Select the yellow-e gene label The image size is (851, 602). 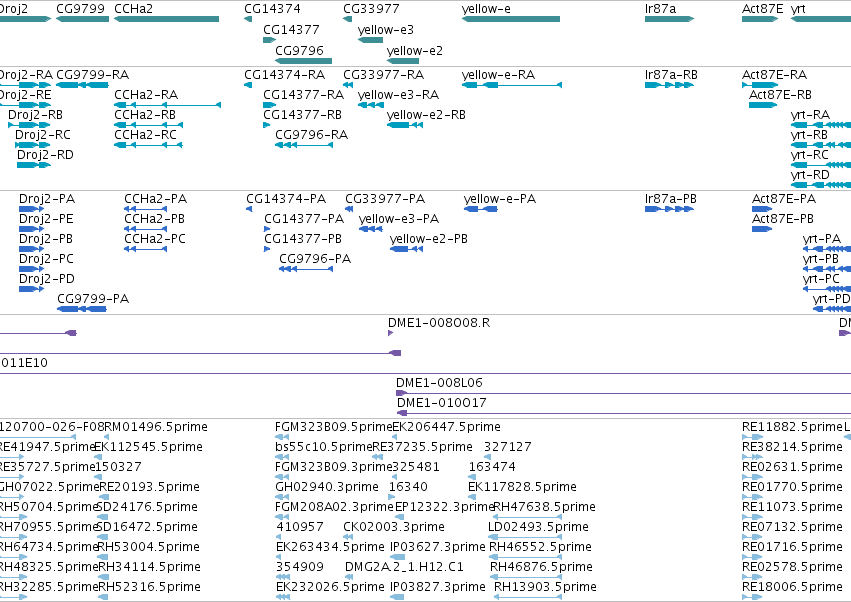(486, 9)
